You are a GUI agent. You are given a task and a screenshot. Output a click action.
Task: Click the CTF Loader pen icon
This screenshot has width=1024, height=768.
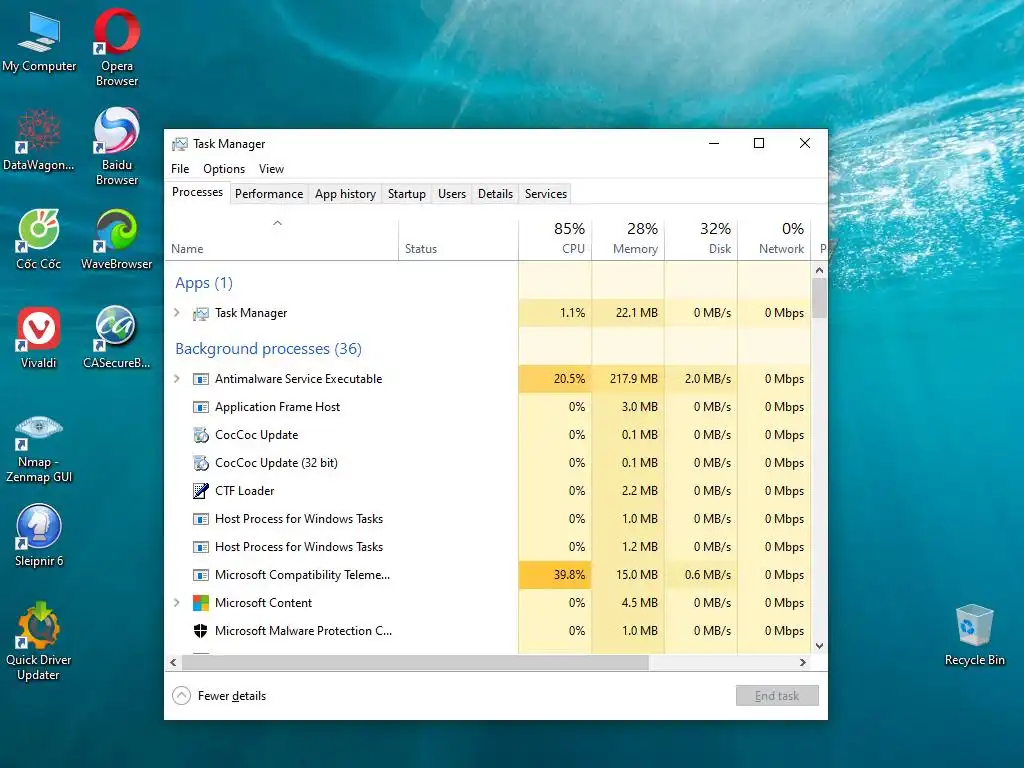tap(200, 491)
